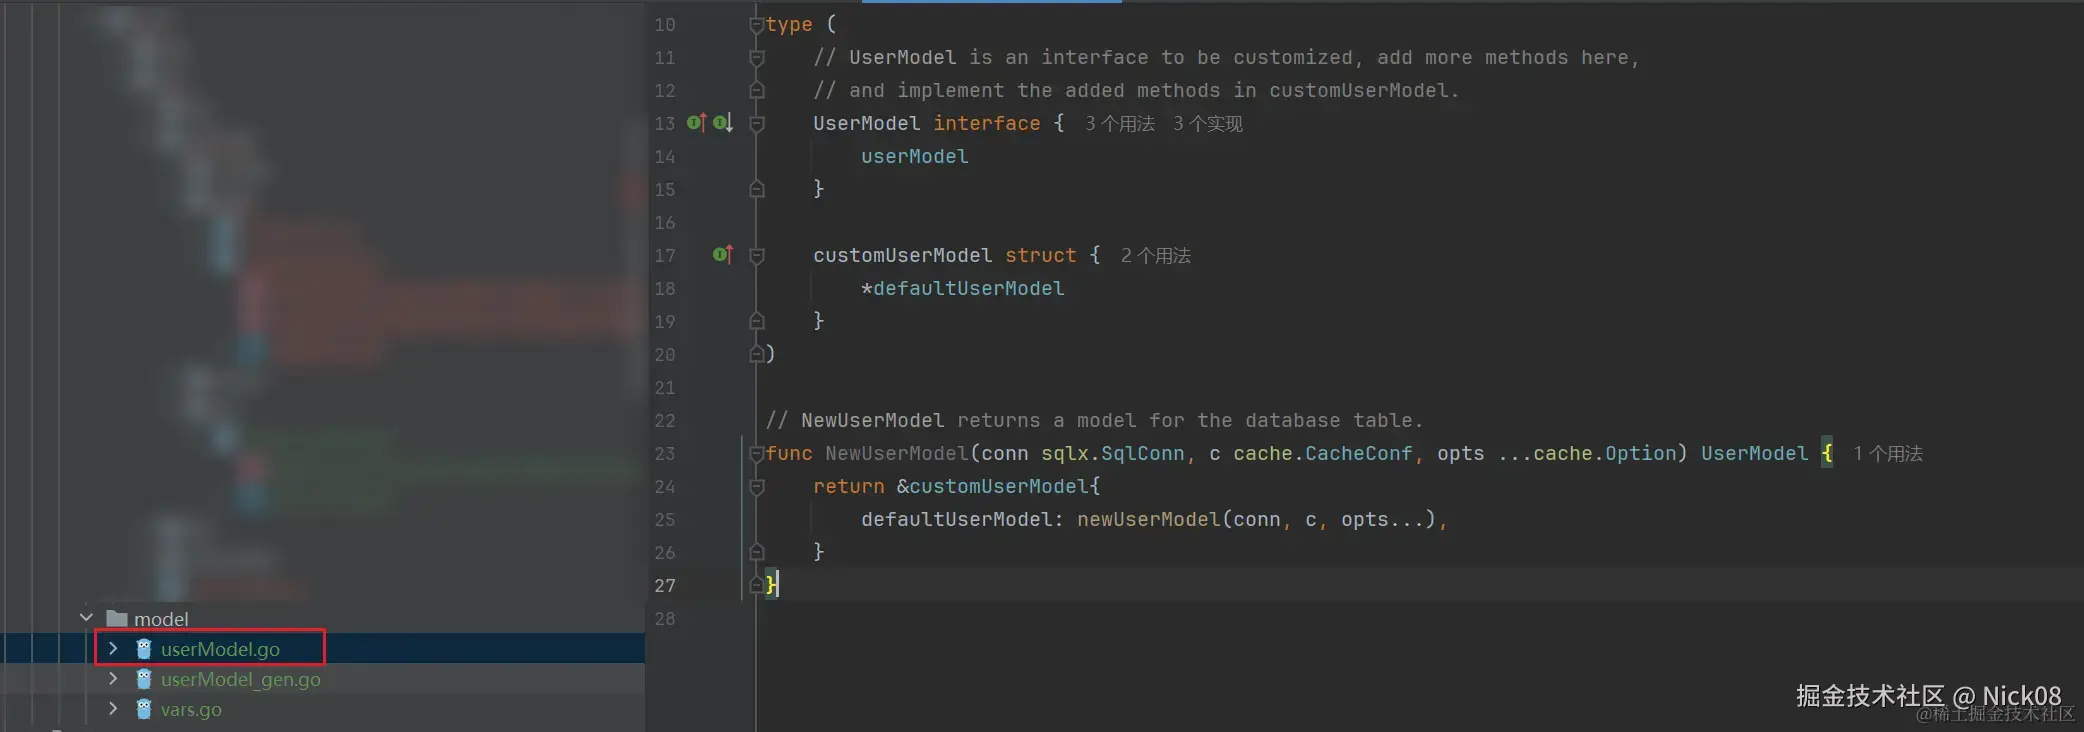Viewport: 2084px width, 732px height.
Task: Open userModel_gen.go file
Action: (x=241, y=679)
